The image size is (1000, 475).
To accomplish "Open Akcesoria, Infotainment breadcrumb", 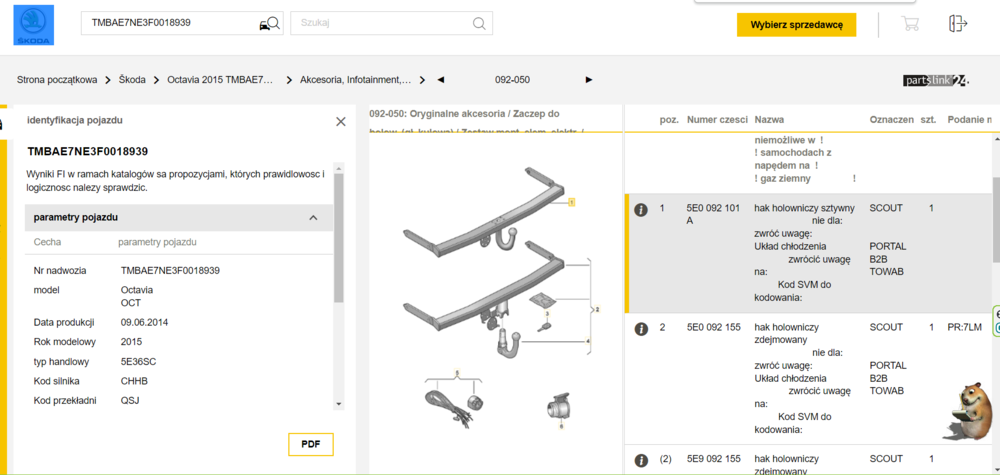I will [x=355, y=80].
